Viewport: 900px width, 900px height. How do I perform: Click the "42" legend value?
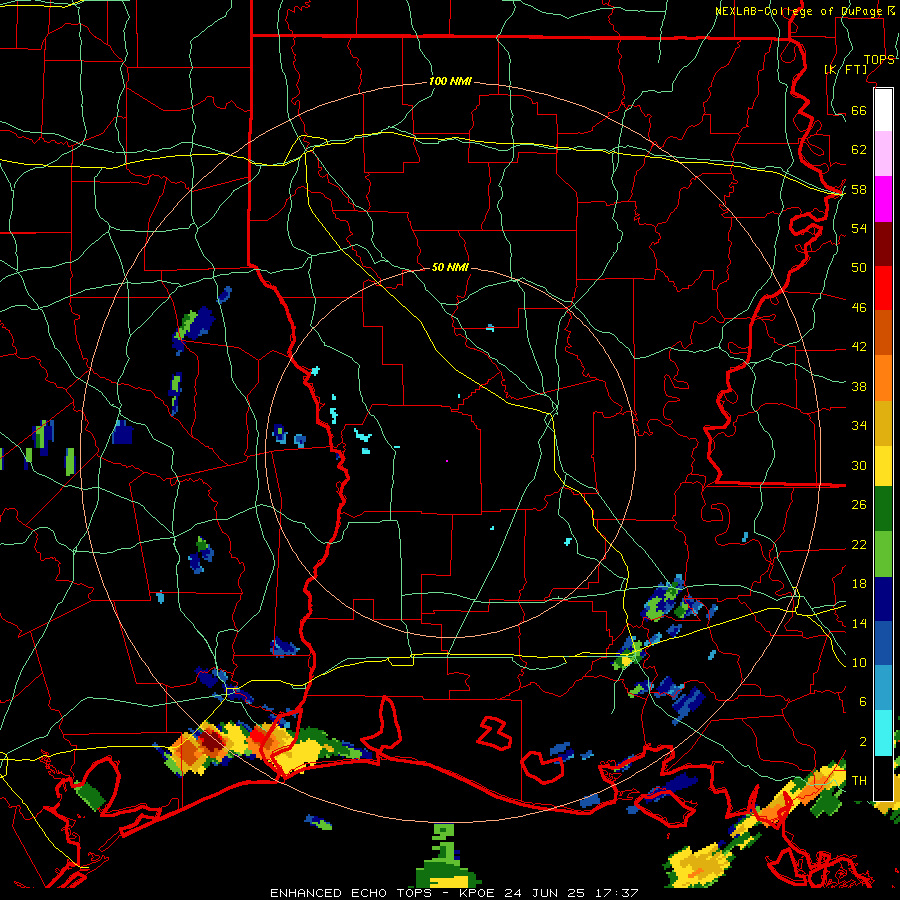[859, 346]
